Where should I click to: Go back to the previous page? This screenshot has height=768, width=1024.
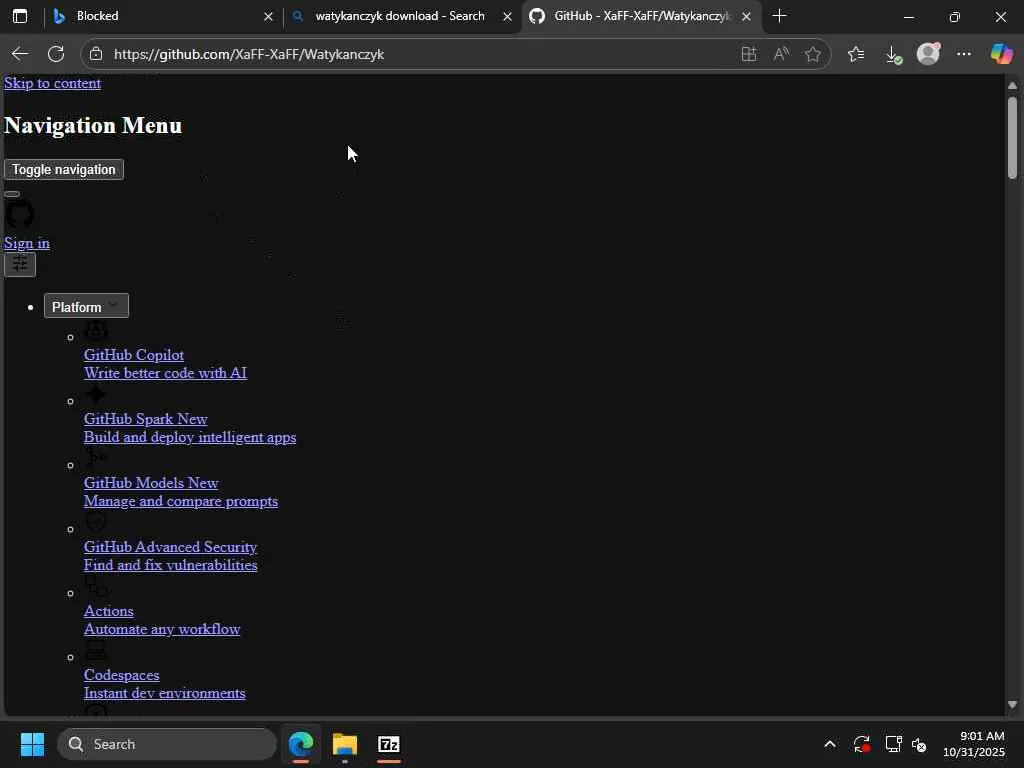[20, 54]
